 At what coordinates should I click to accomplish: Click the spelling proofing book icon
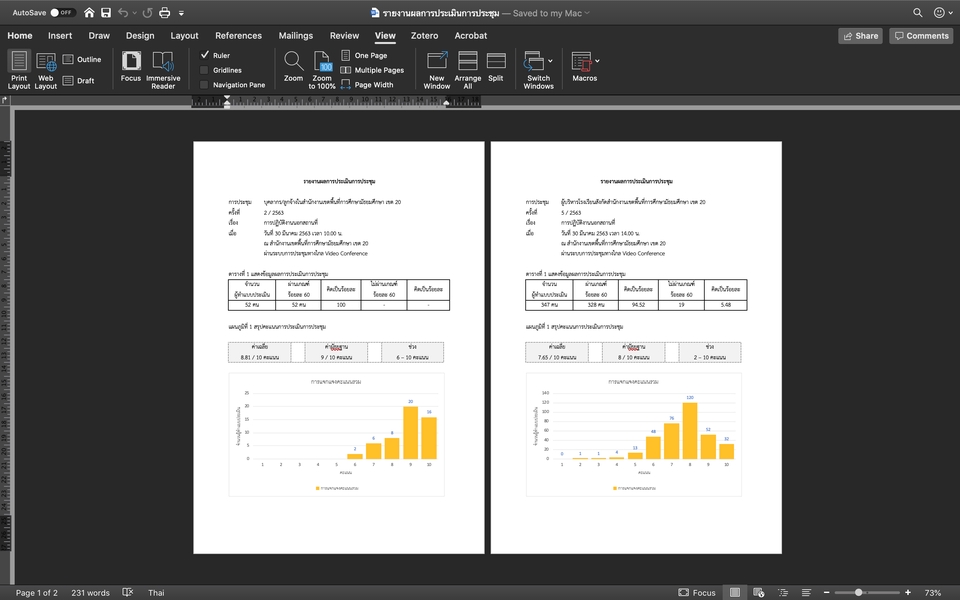click(127, 592)
